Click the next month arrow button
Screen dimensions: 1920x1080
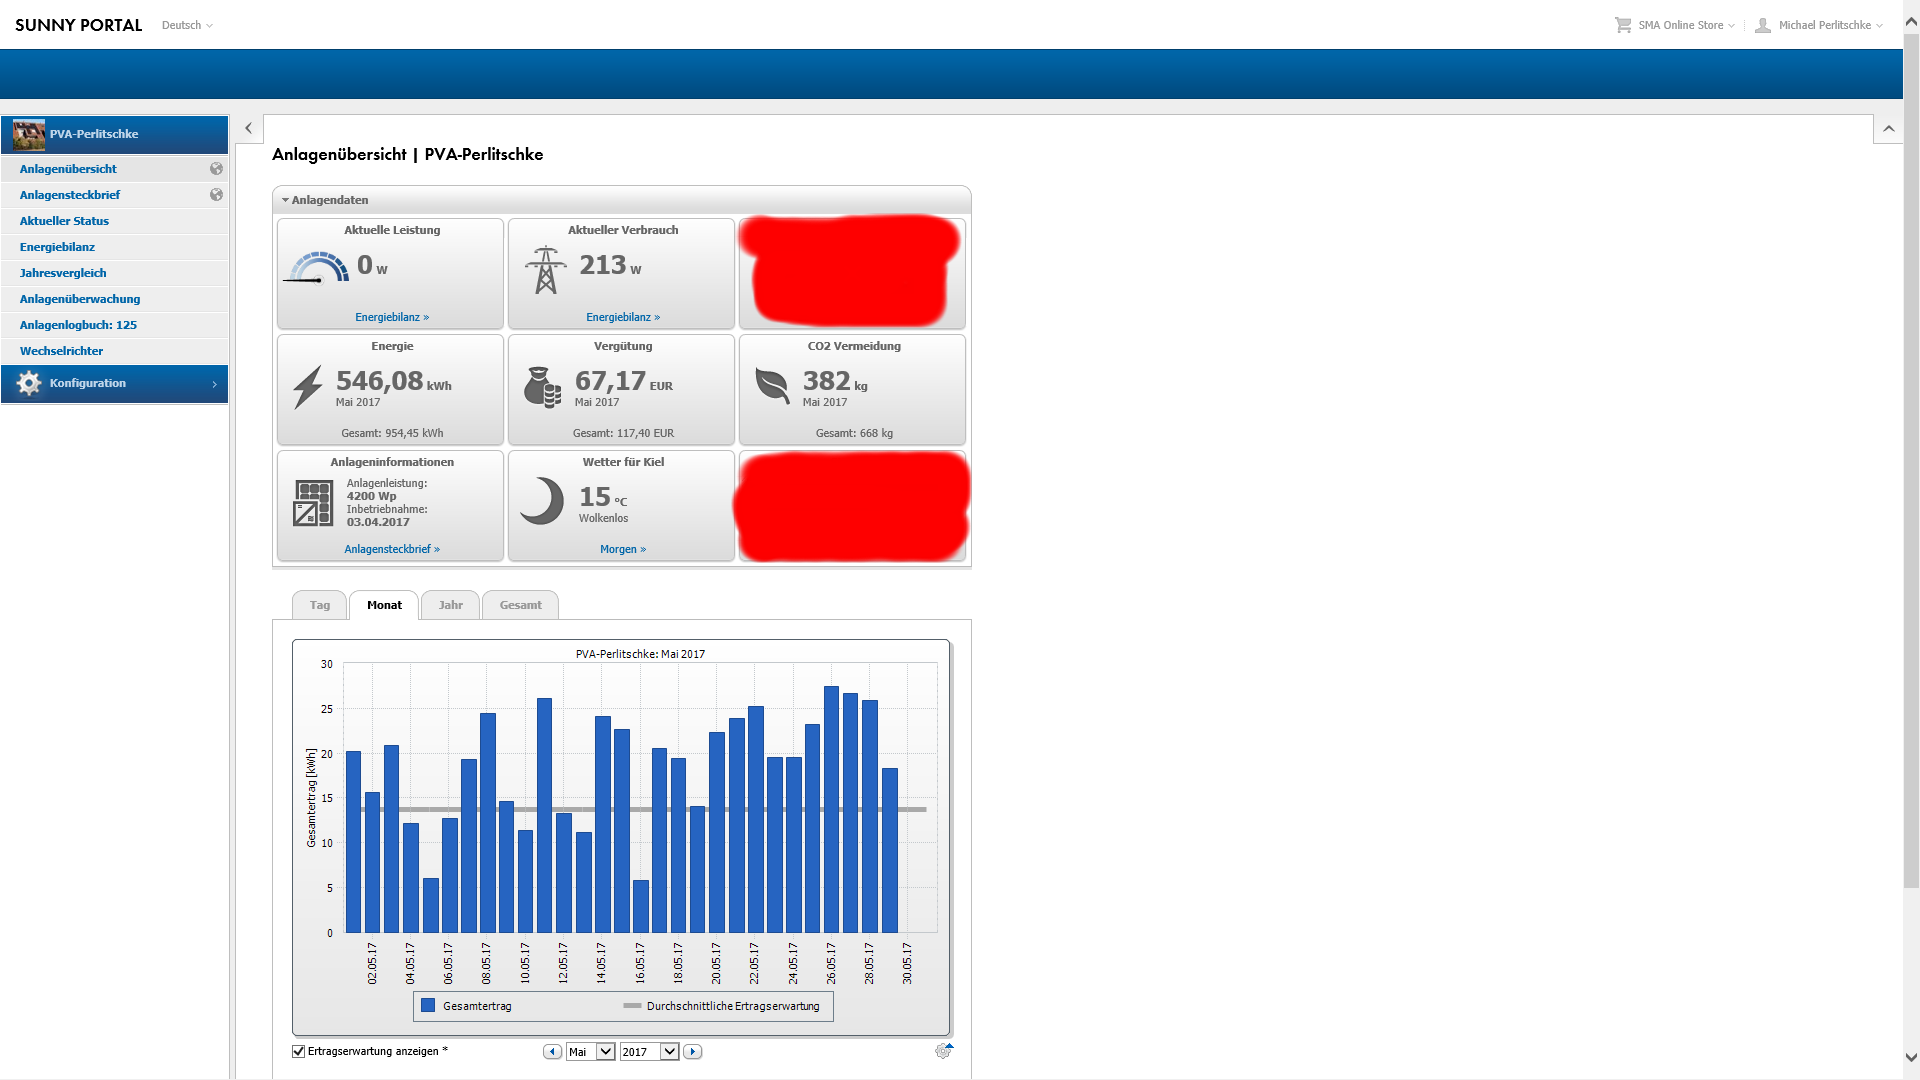pos(692,1052)
